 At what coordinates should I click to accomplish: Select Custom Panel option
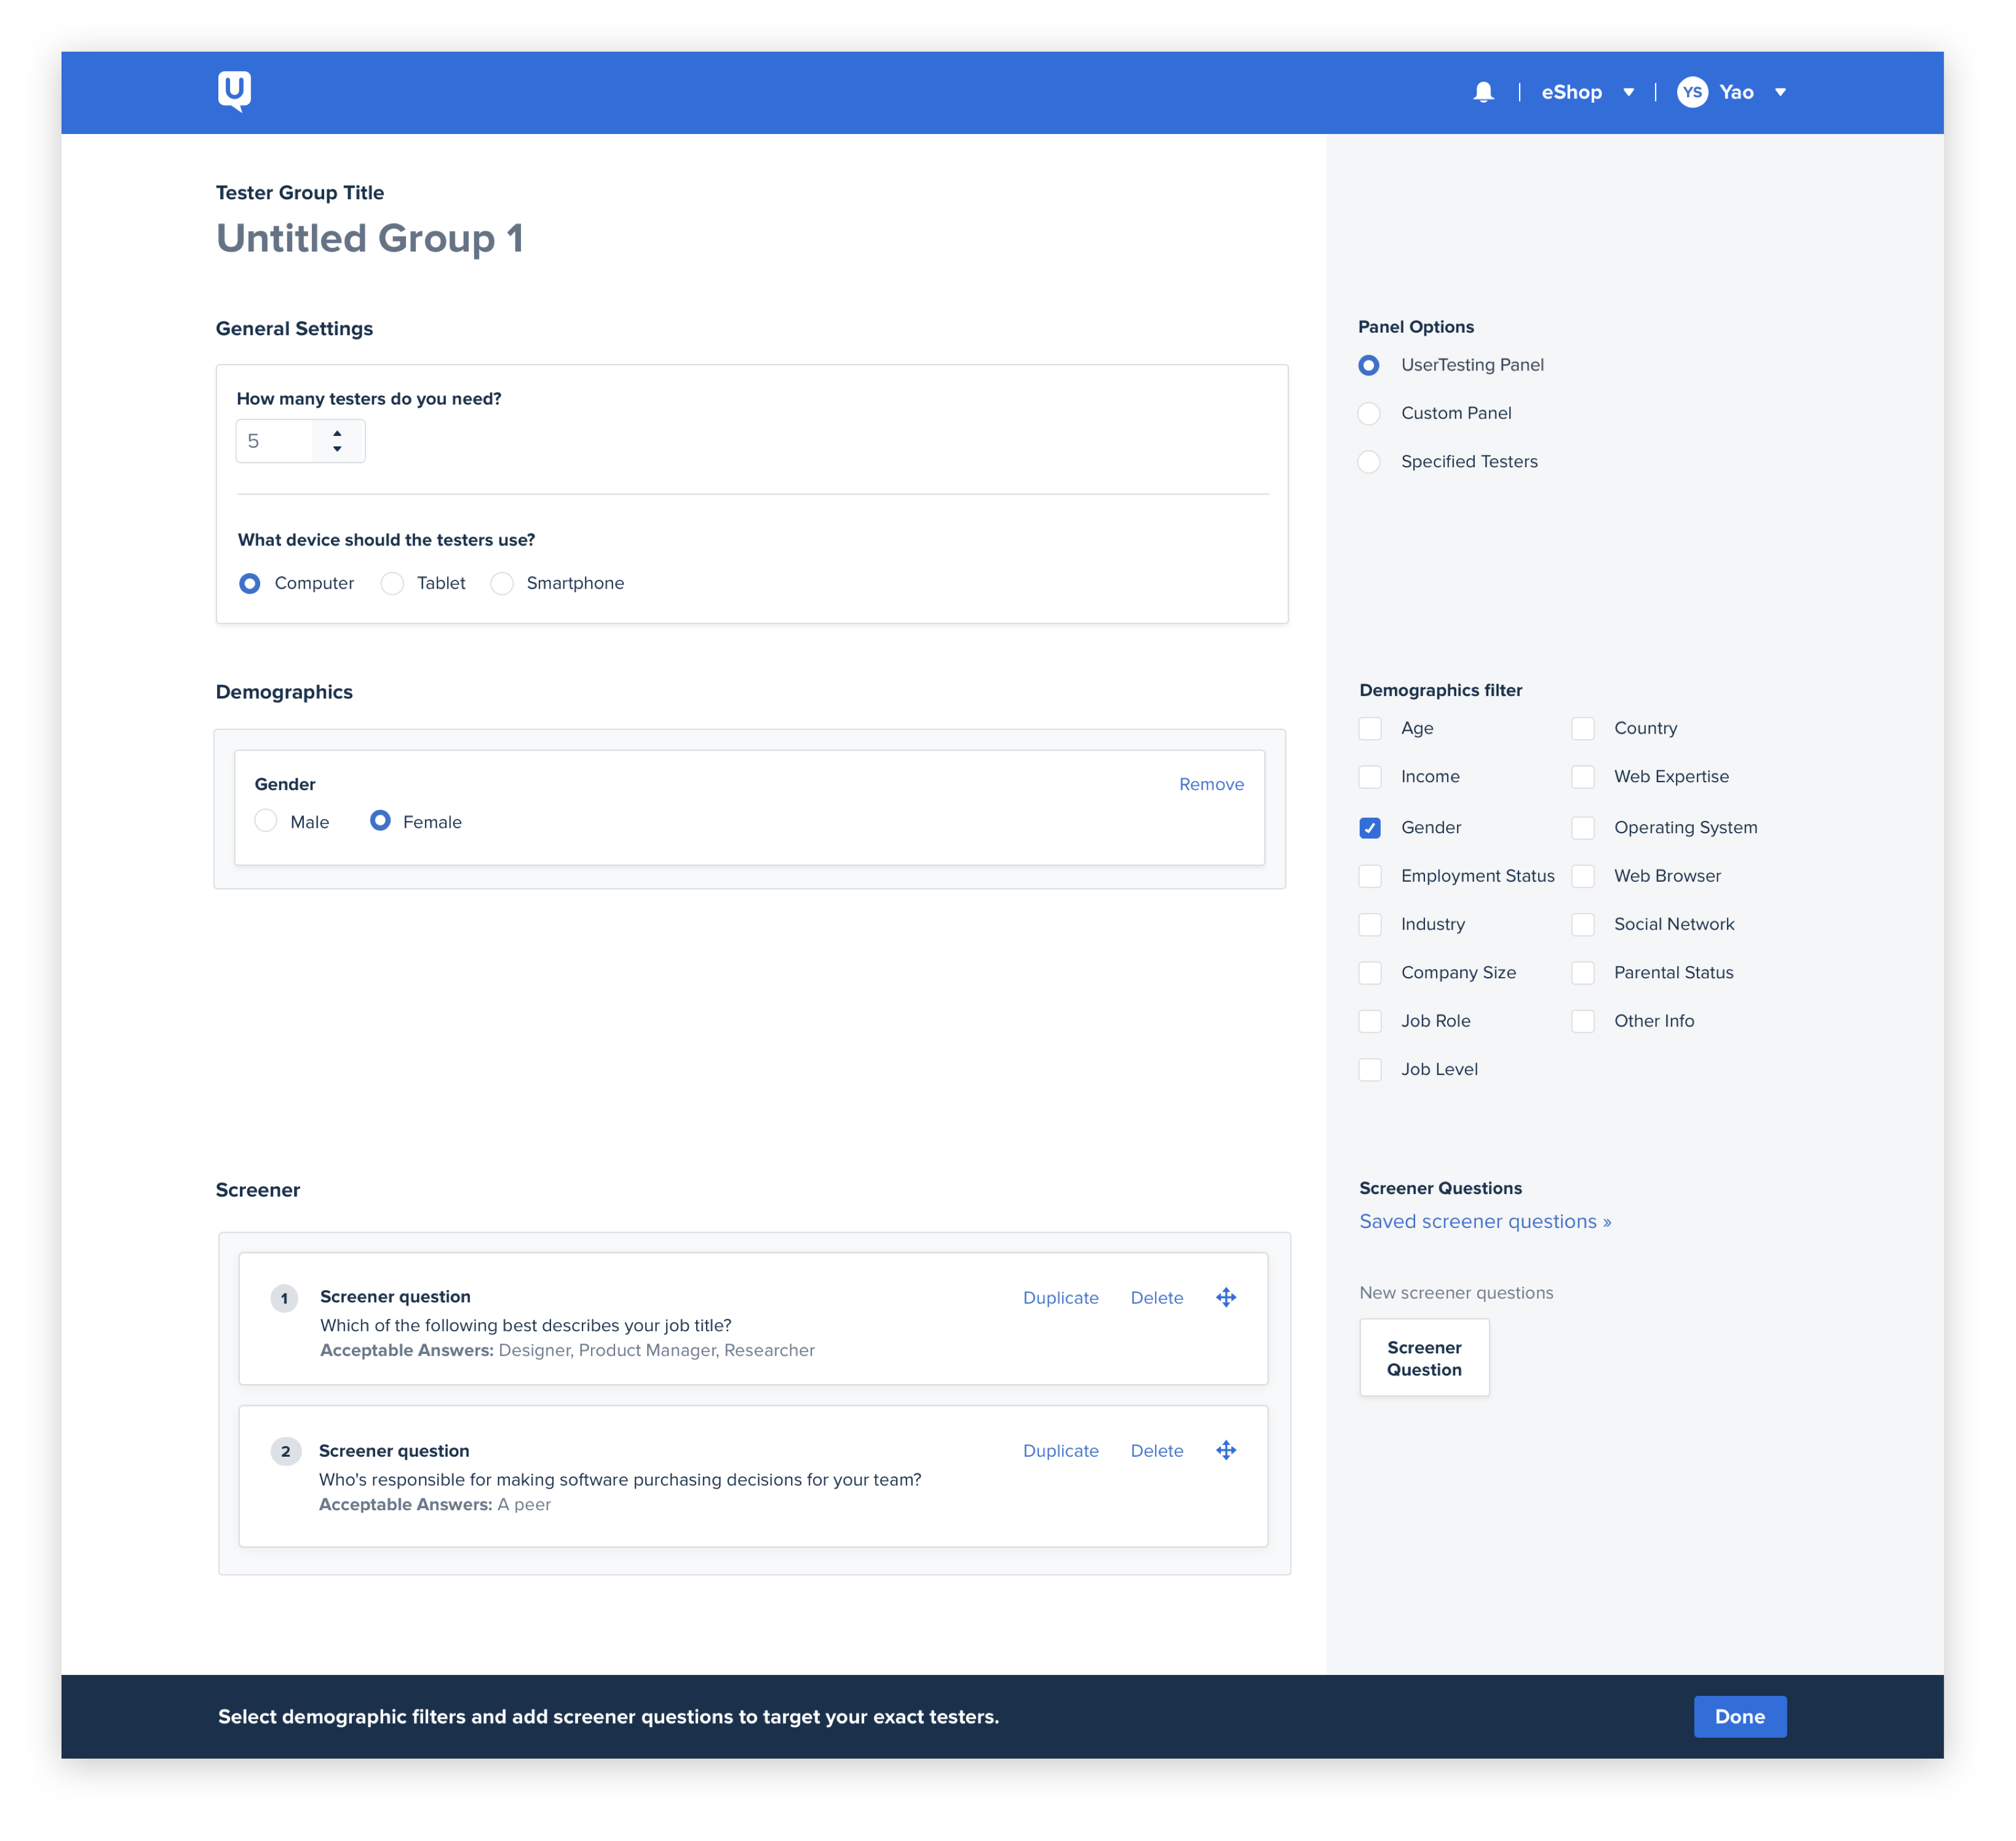[1369, 413]
